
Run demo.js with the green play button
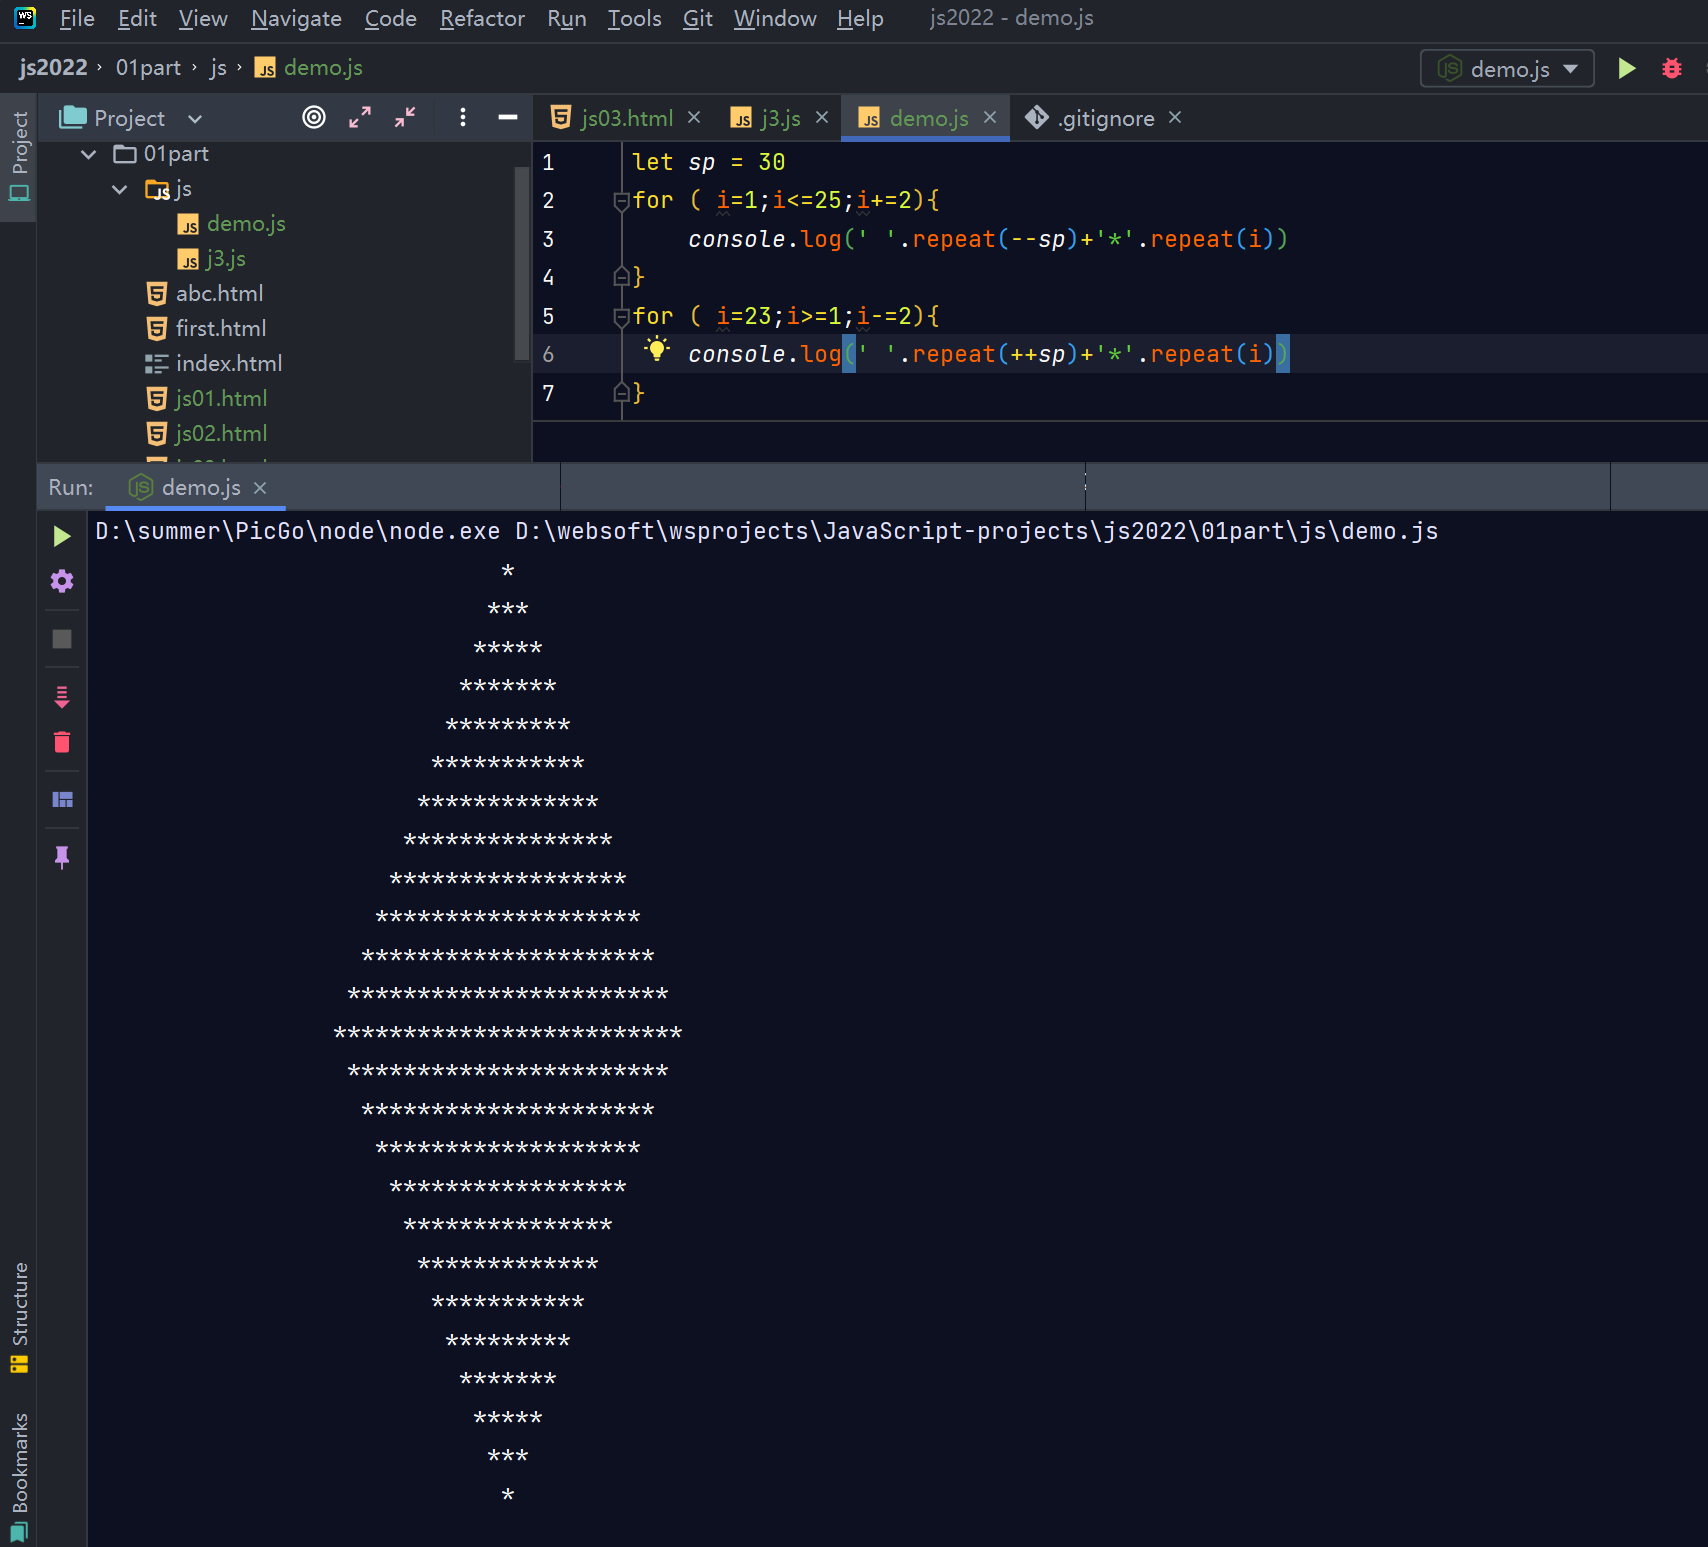pos(1627,68)
